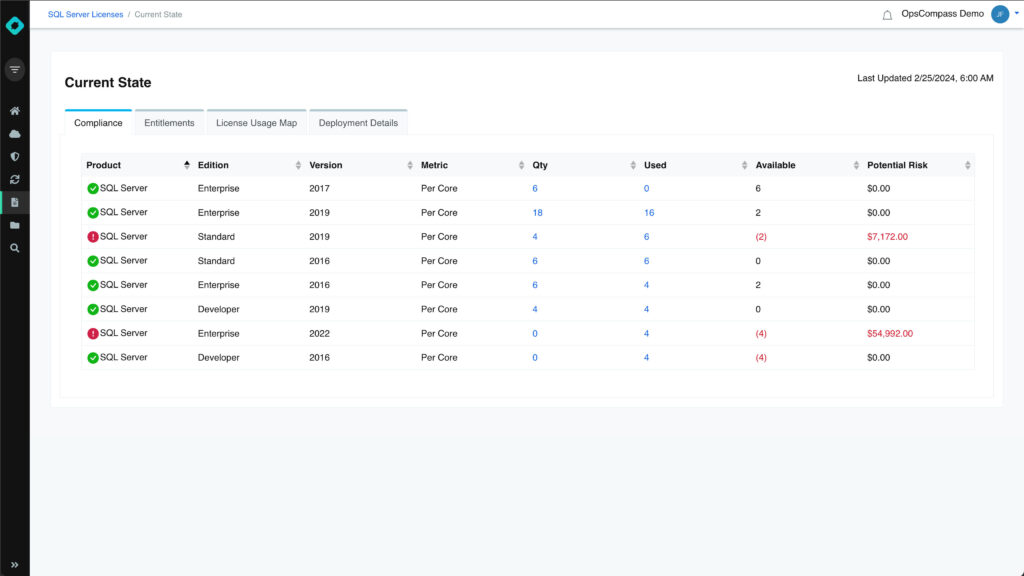Open Qty 6 link for Enterprise 2017
The width and height of the screenshot is (1024, 576).
pyautogui.click(x=535, y=189)
